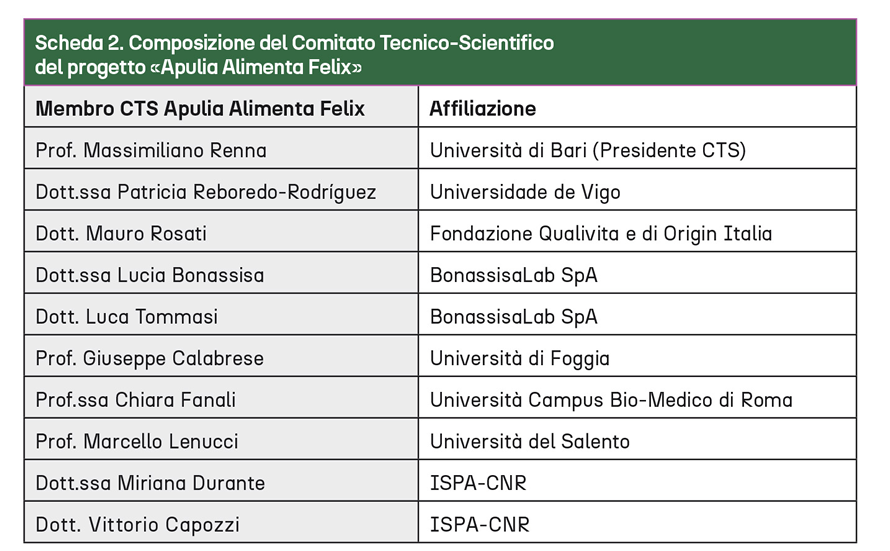This screenshot has height=551, width=890.
Task: Click the table title 'Scheda 2. Composizione del Comitato'
Action: 294,44
